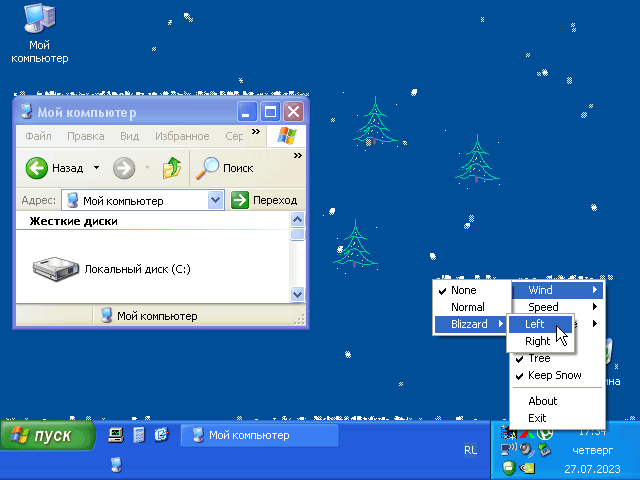Open the NVIDIA tray icon
Screen dimensions: 640x480
tap(527, 467)
